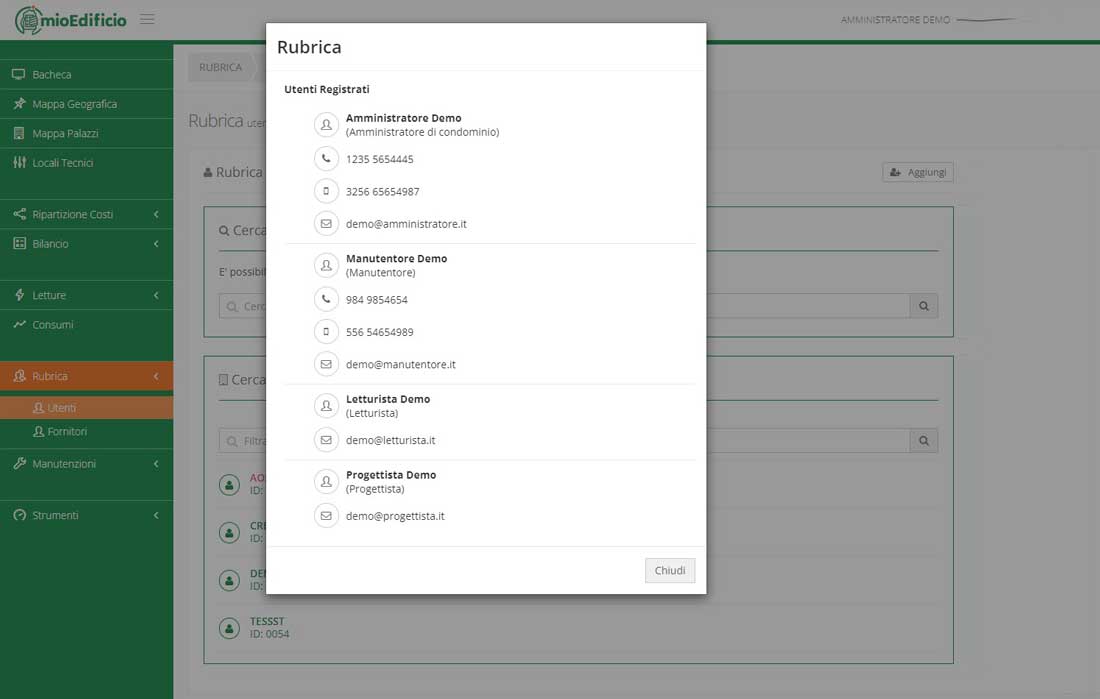Click the RUBRICA breadcrumb item
The image size is (1100, 699).
(220, 67)
